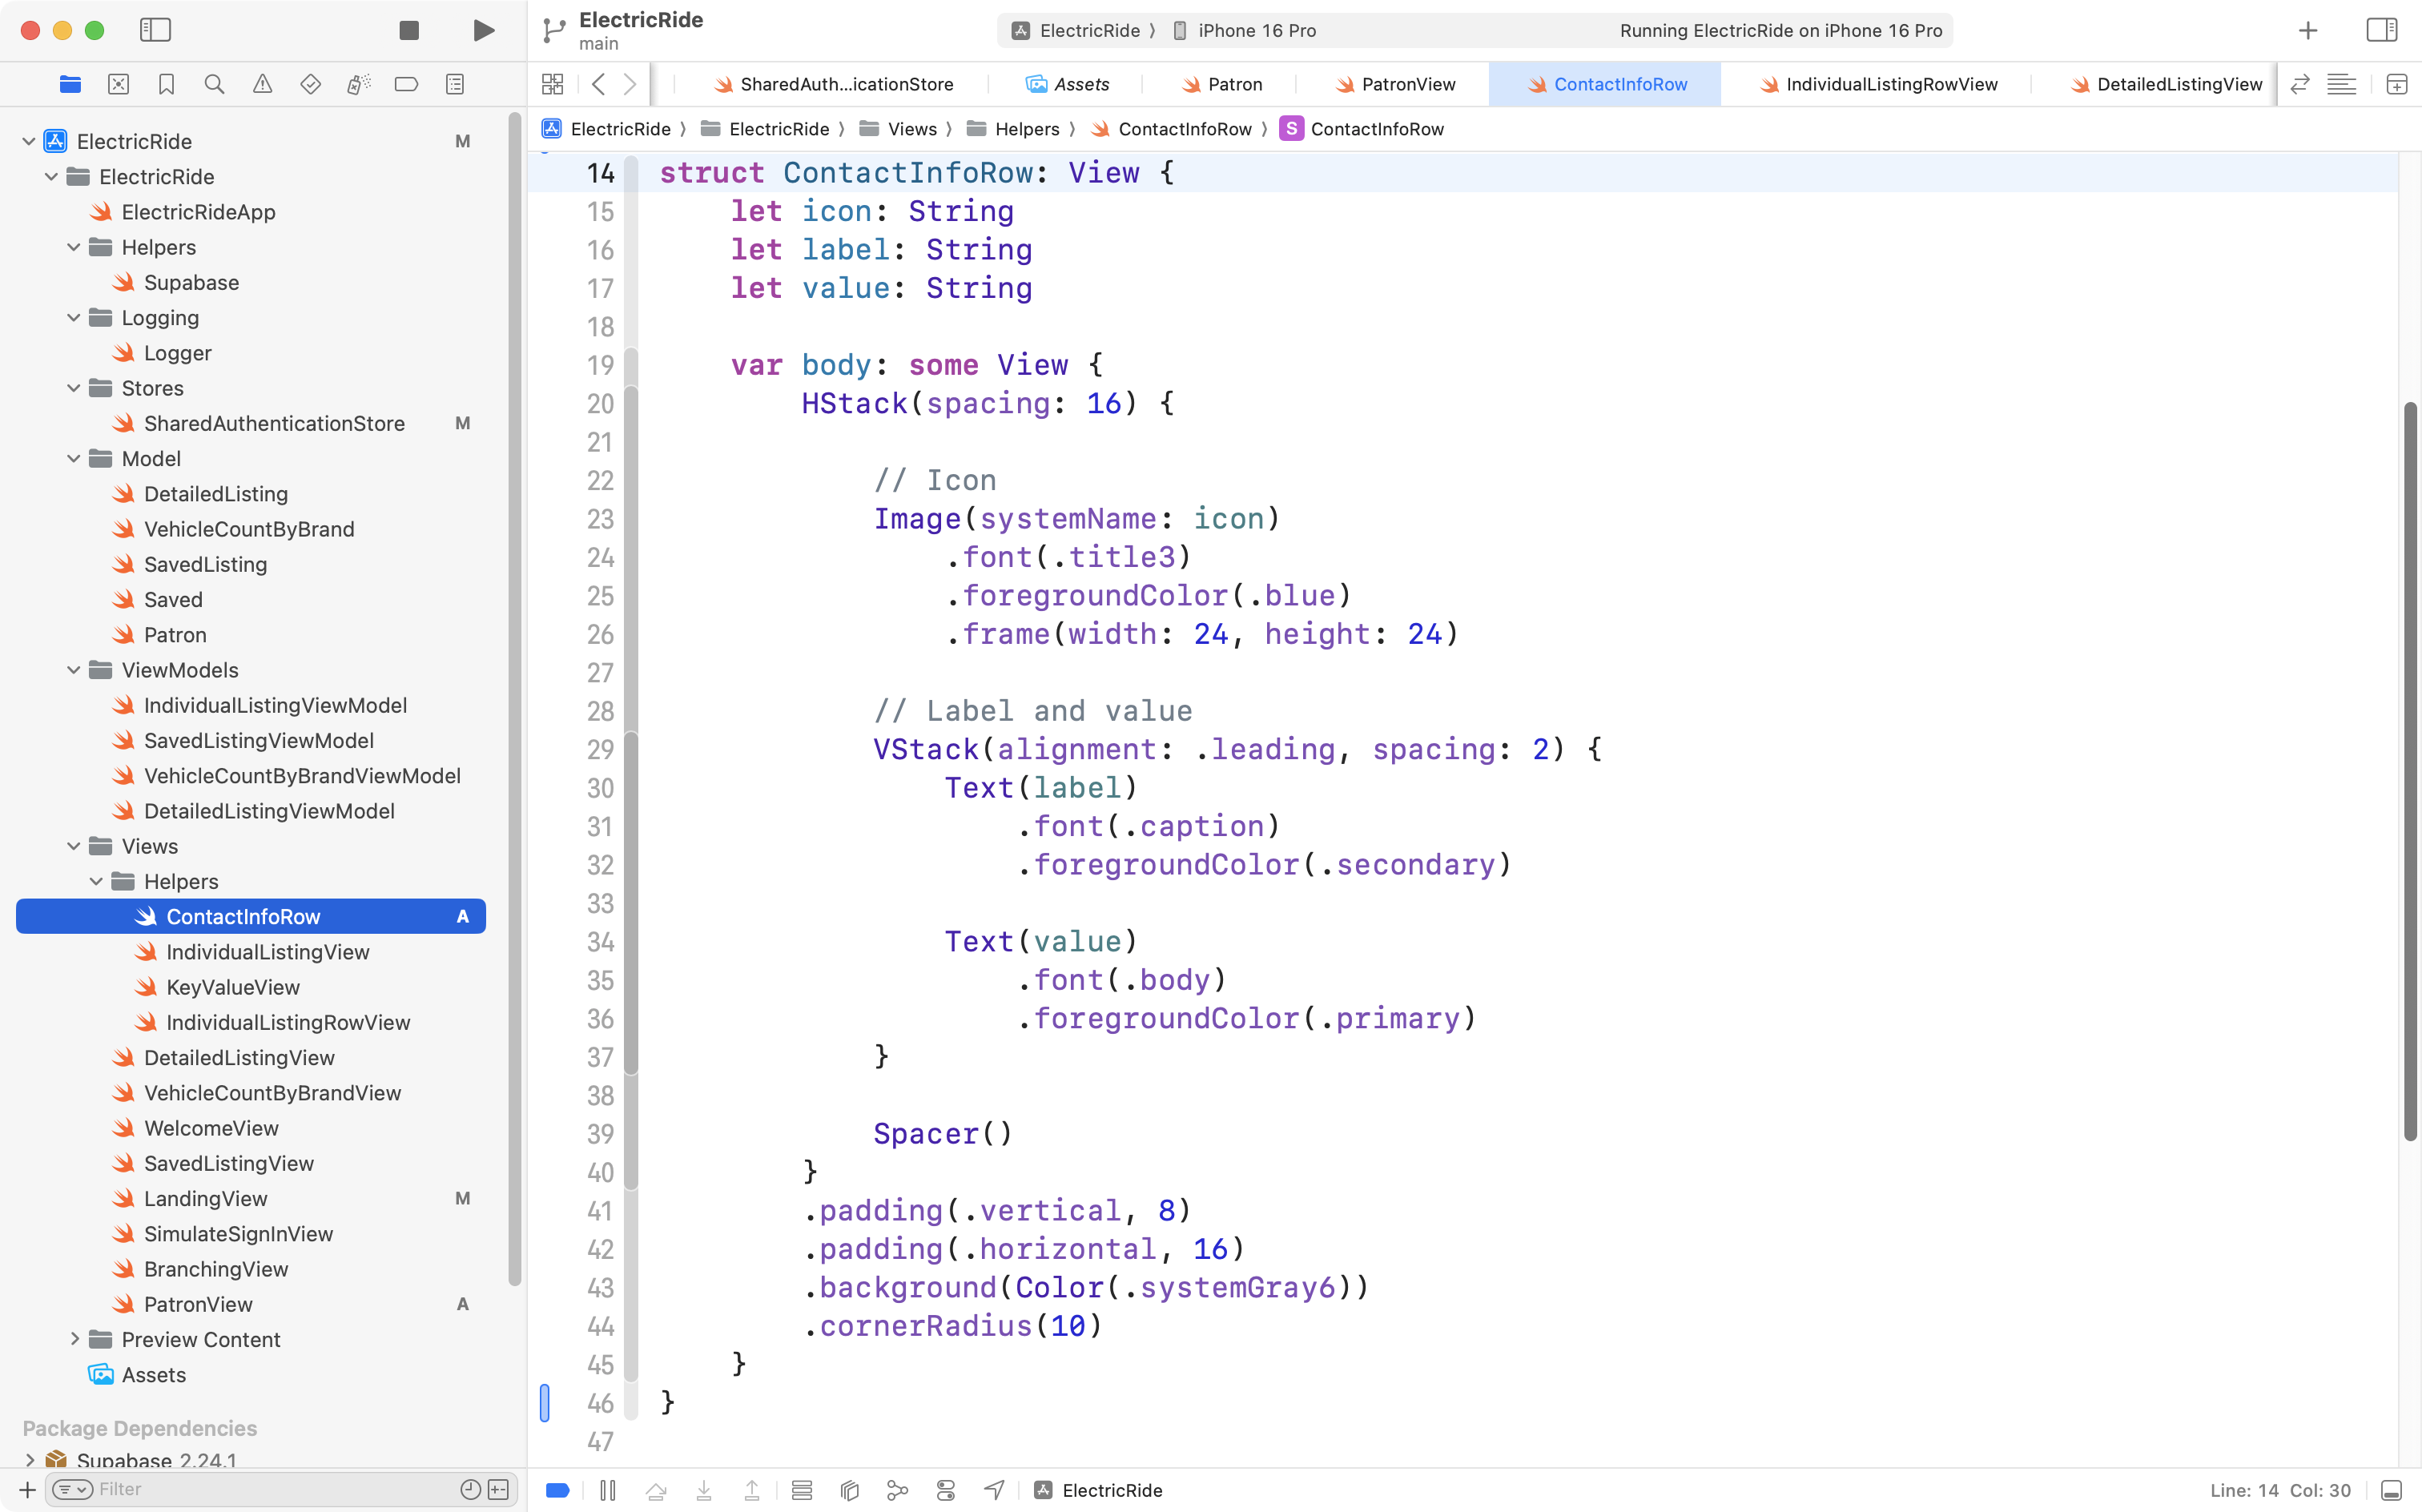2422x1512 pixels.
Task: Expand the Preview Content folder
Action: pyautogui.click(x=74, y=1339)
